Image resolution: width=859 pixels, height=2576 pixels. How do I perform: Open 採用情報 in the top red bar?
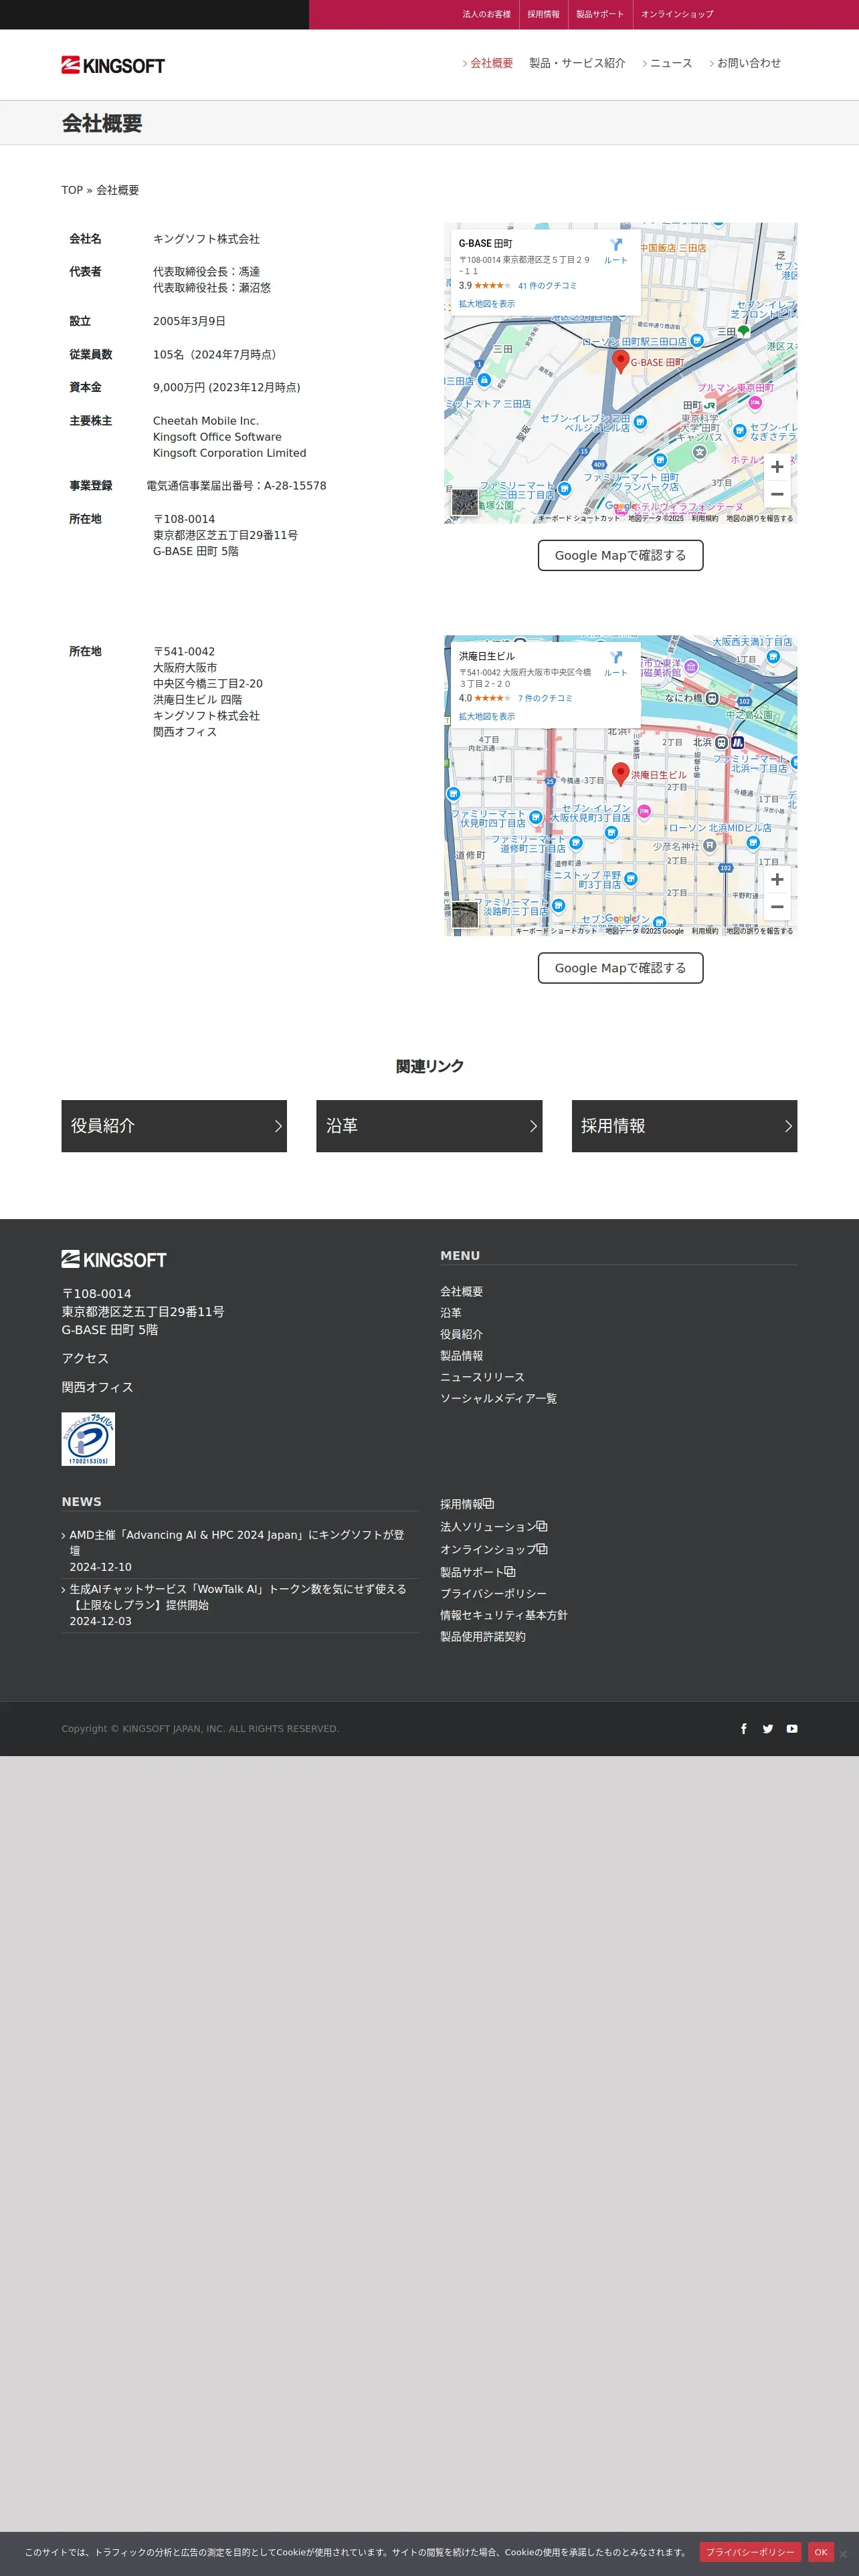(543, 14)
